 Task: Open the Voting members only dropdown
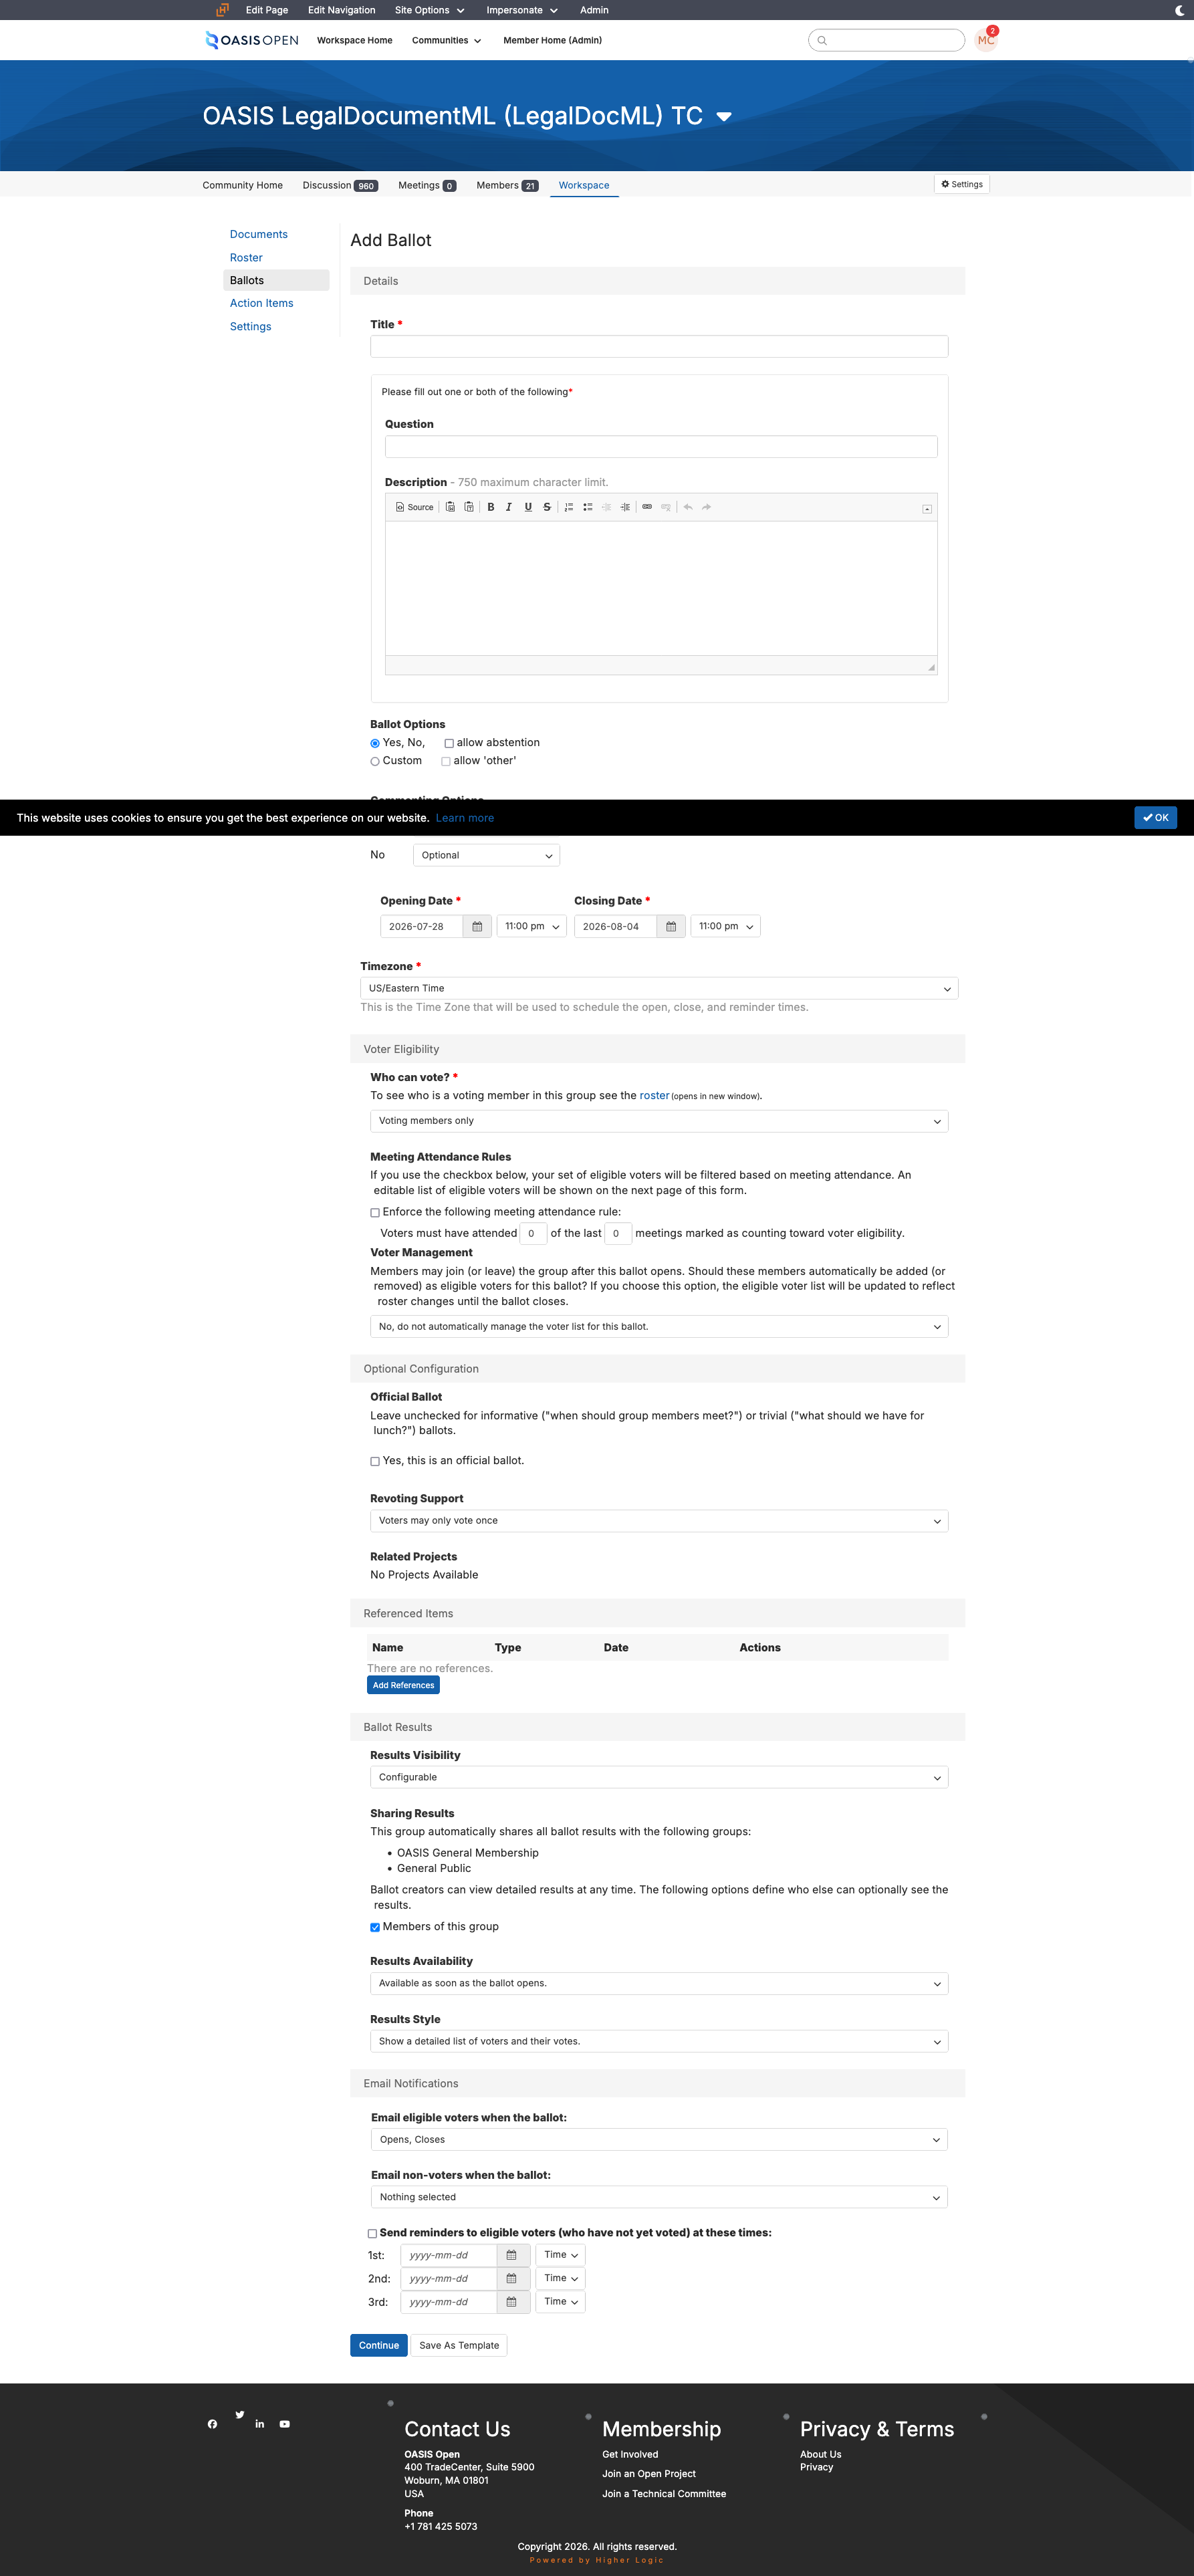tap(659, 1121)
